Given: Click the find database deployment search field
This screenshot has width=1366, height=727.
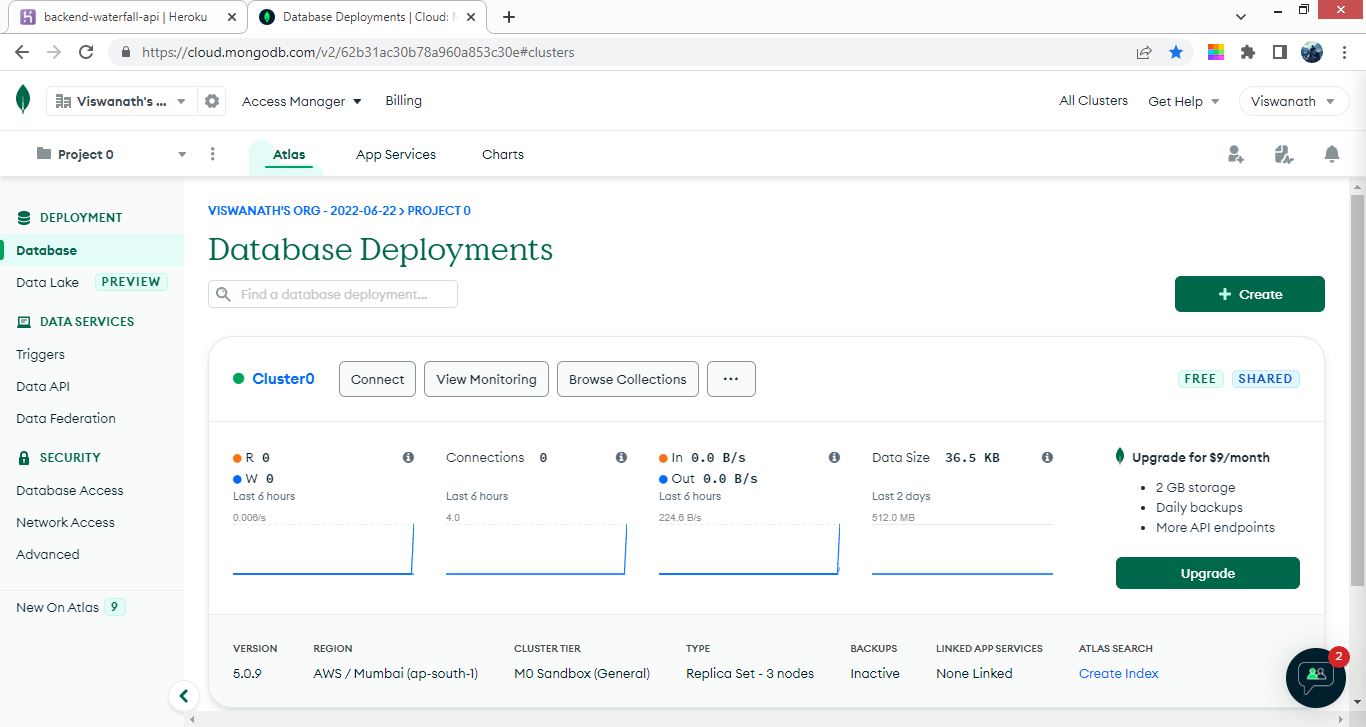Looking at the screenshot, I should pyautogui.click(x=333, y=294).
